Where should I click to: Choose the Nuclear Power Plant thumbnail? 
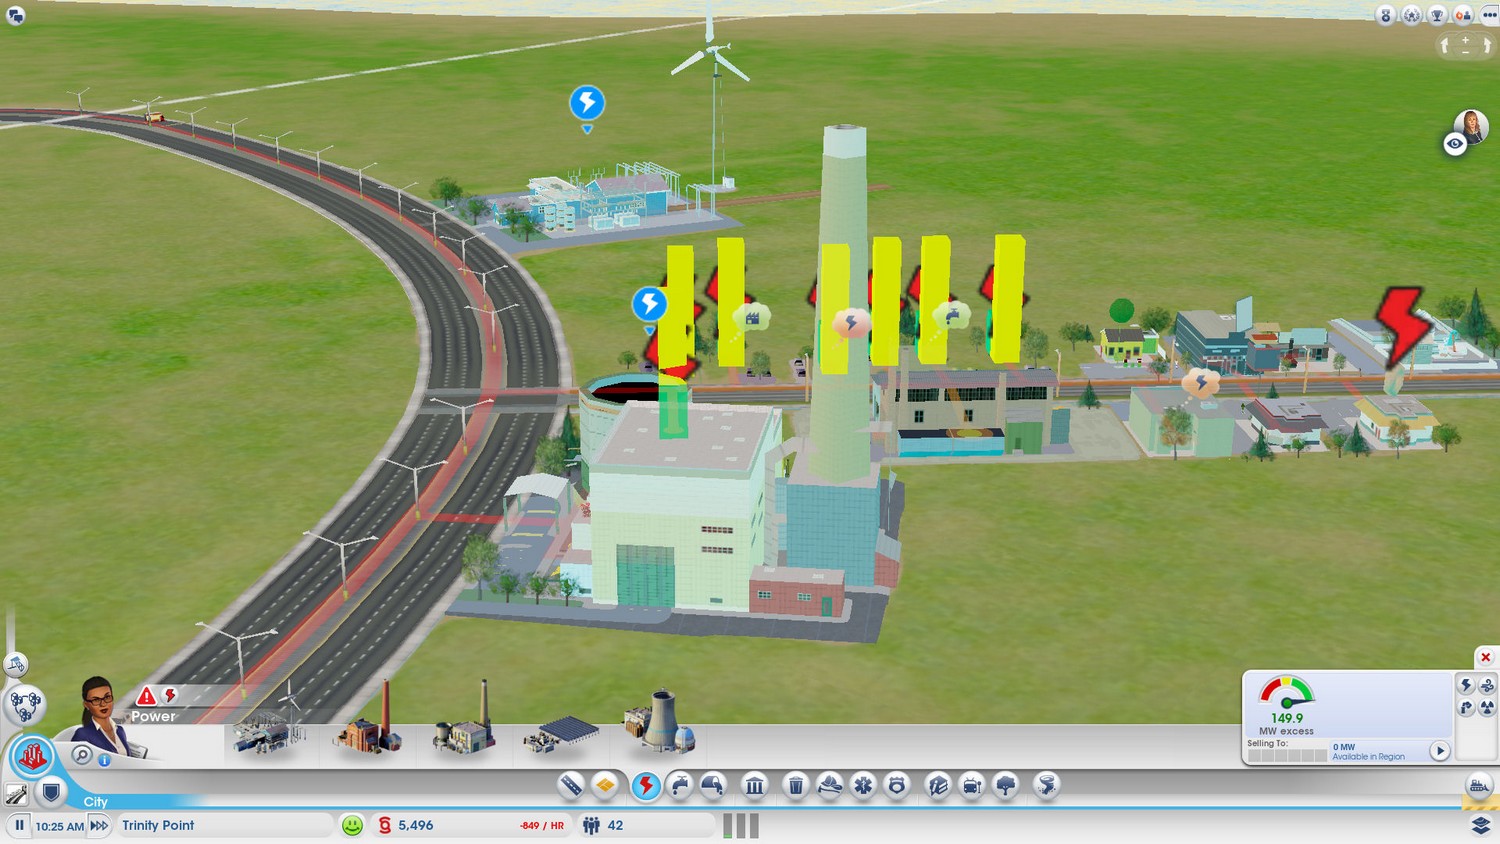tap(658, 720)
